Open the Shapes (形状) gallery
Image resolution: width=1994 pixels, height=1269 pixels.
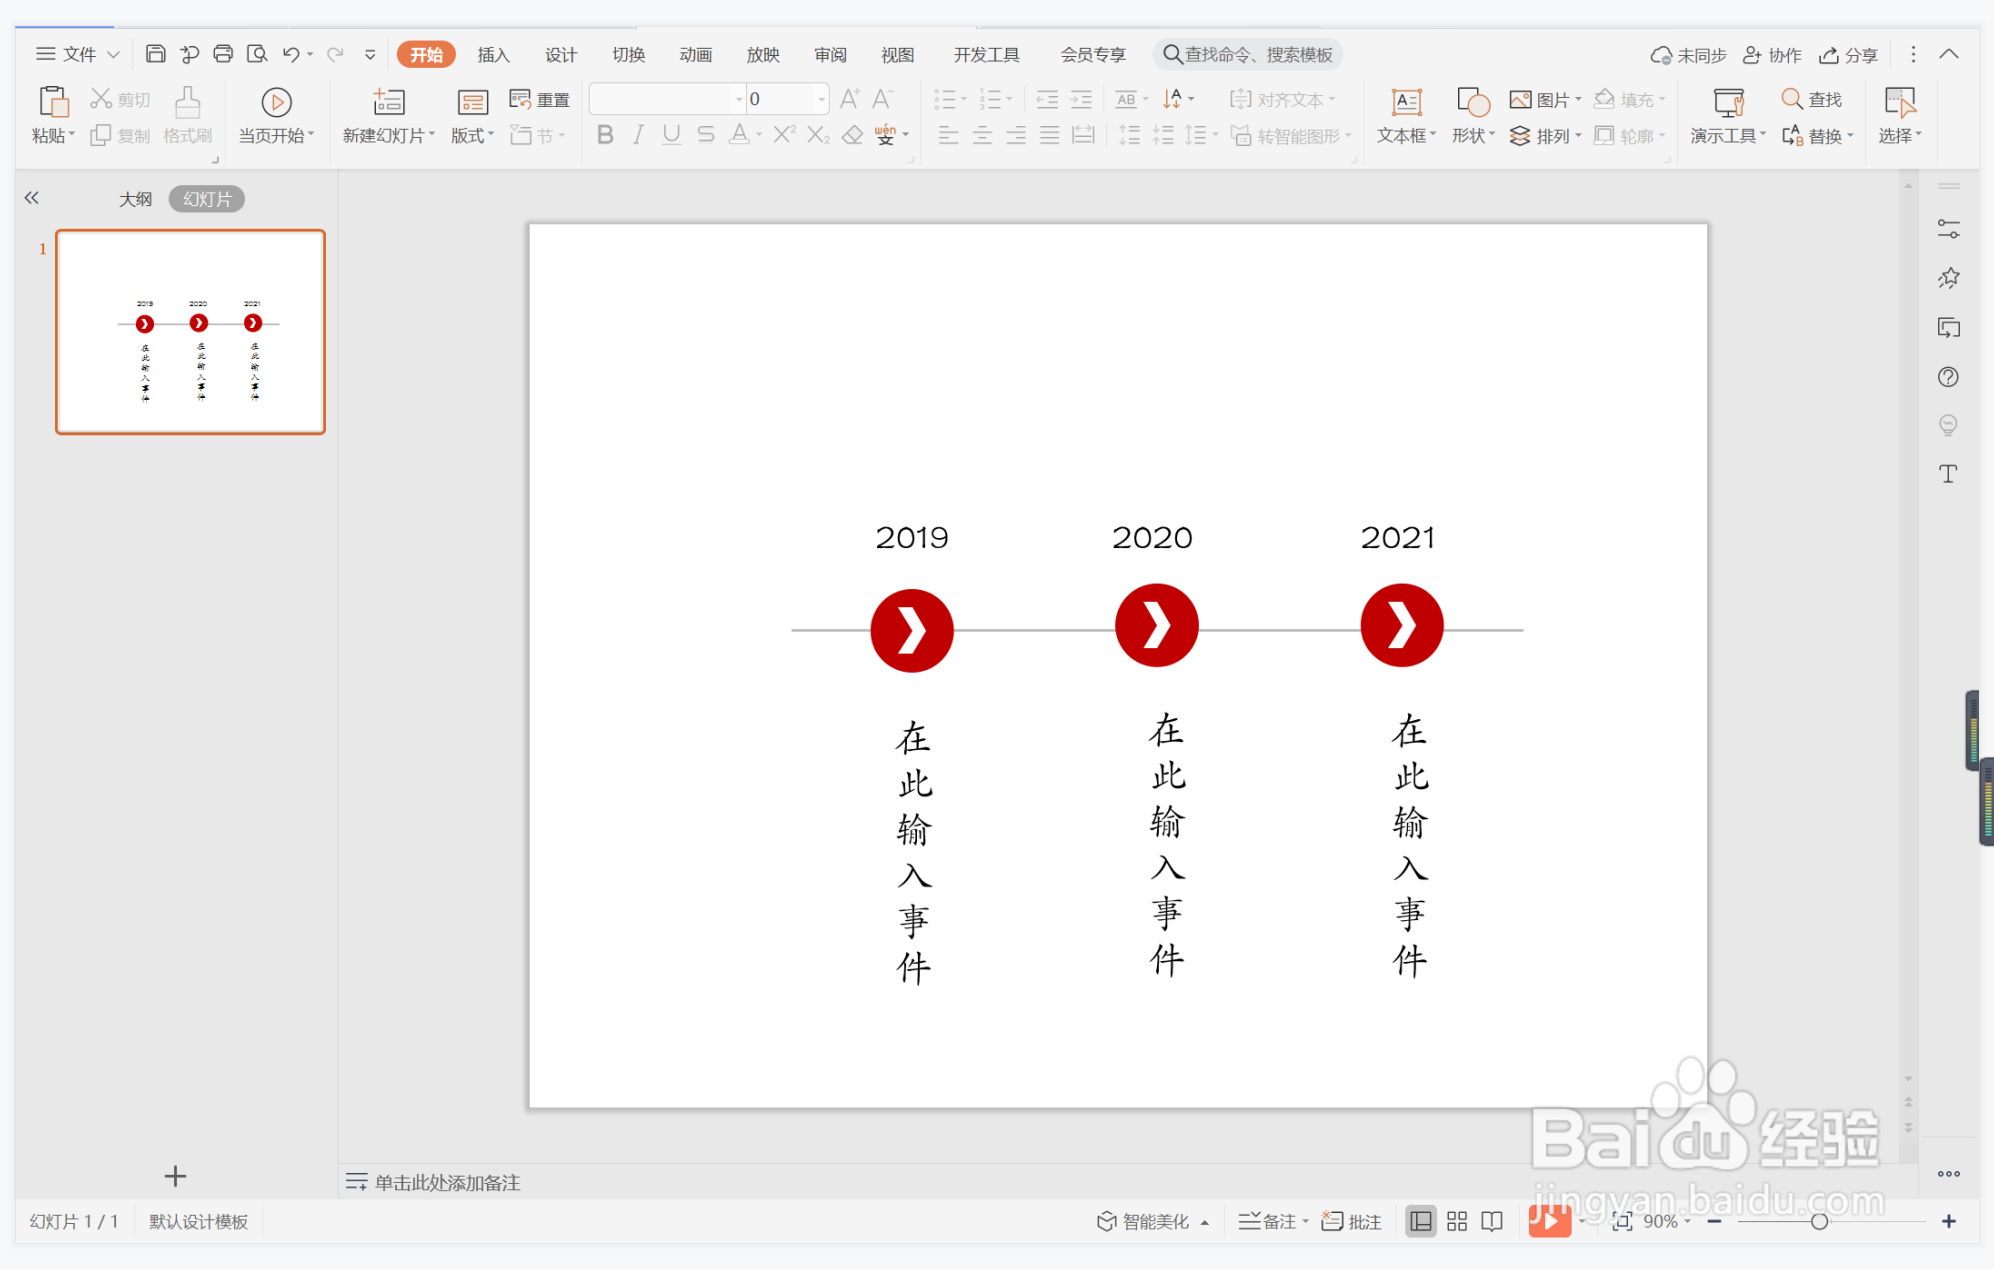tap(1473, 103)
